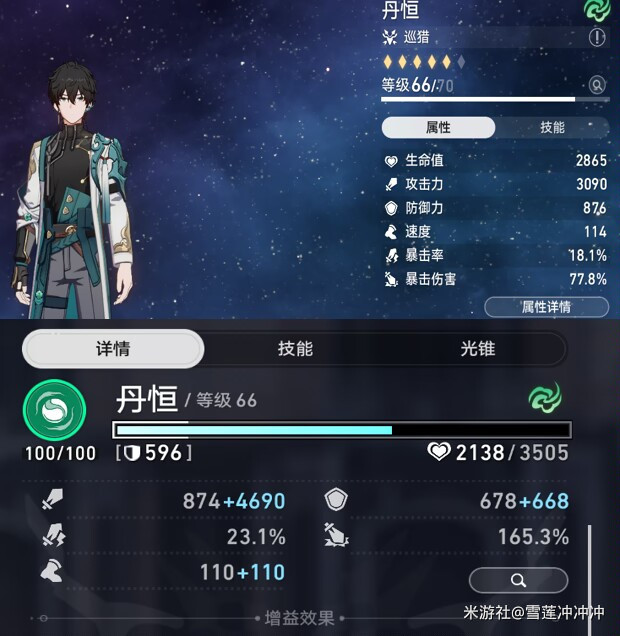Click the shield icon beside 596

coord(131,453)
